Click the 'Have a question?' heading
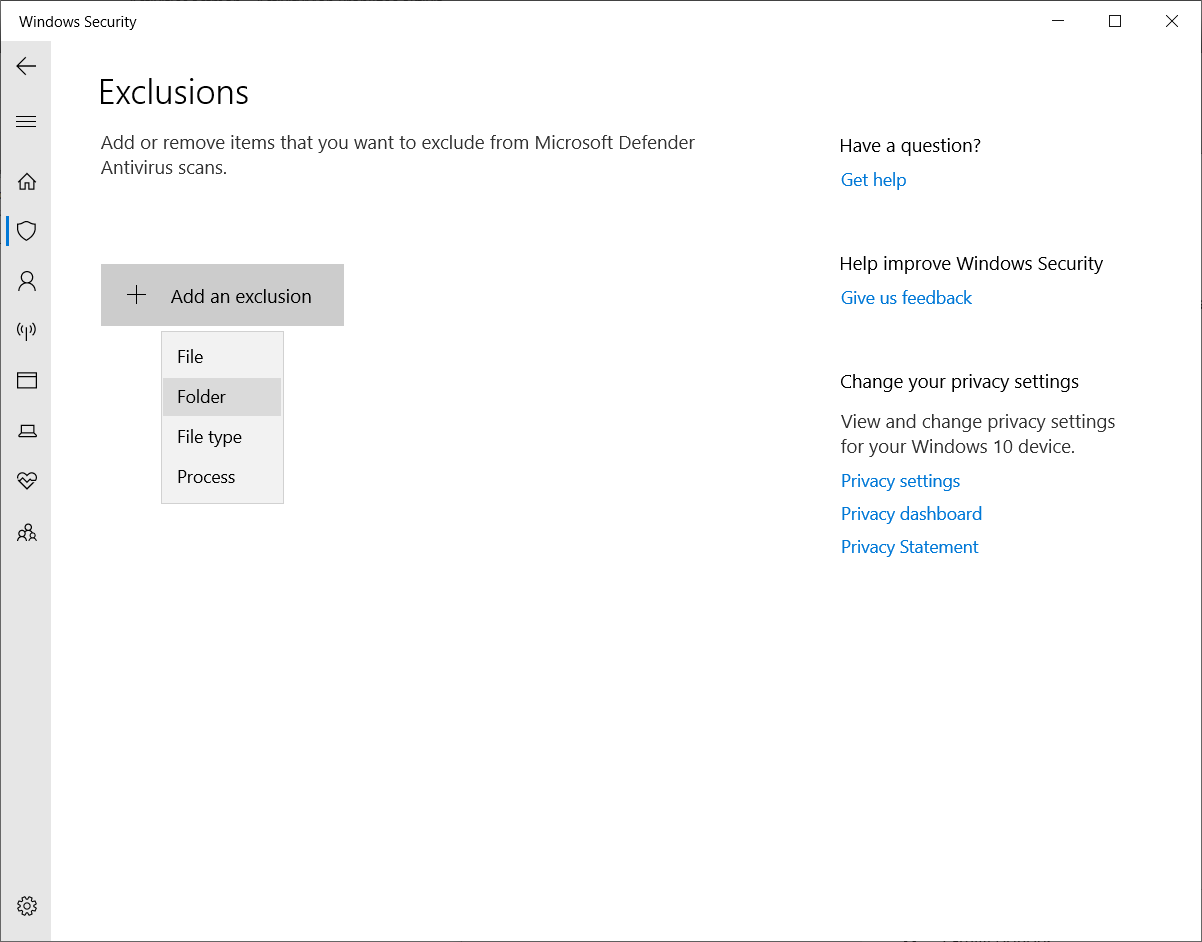 [x=910, y=146]
